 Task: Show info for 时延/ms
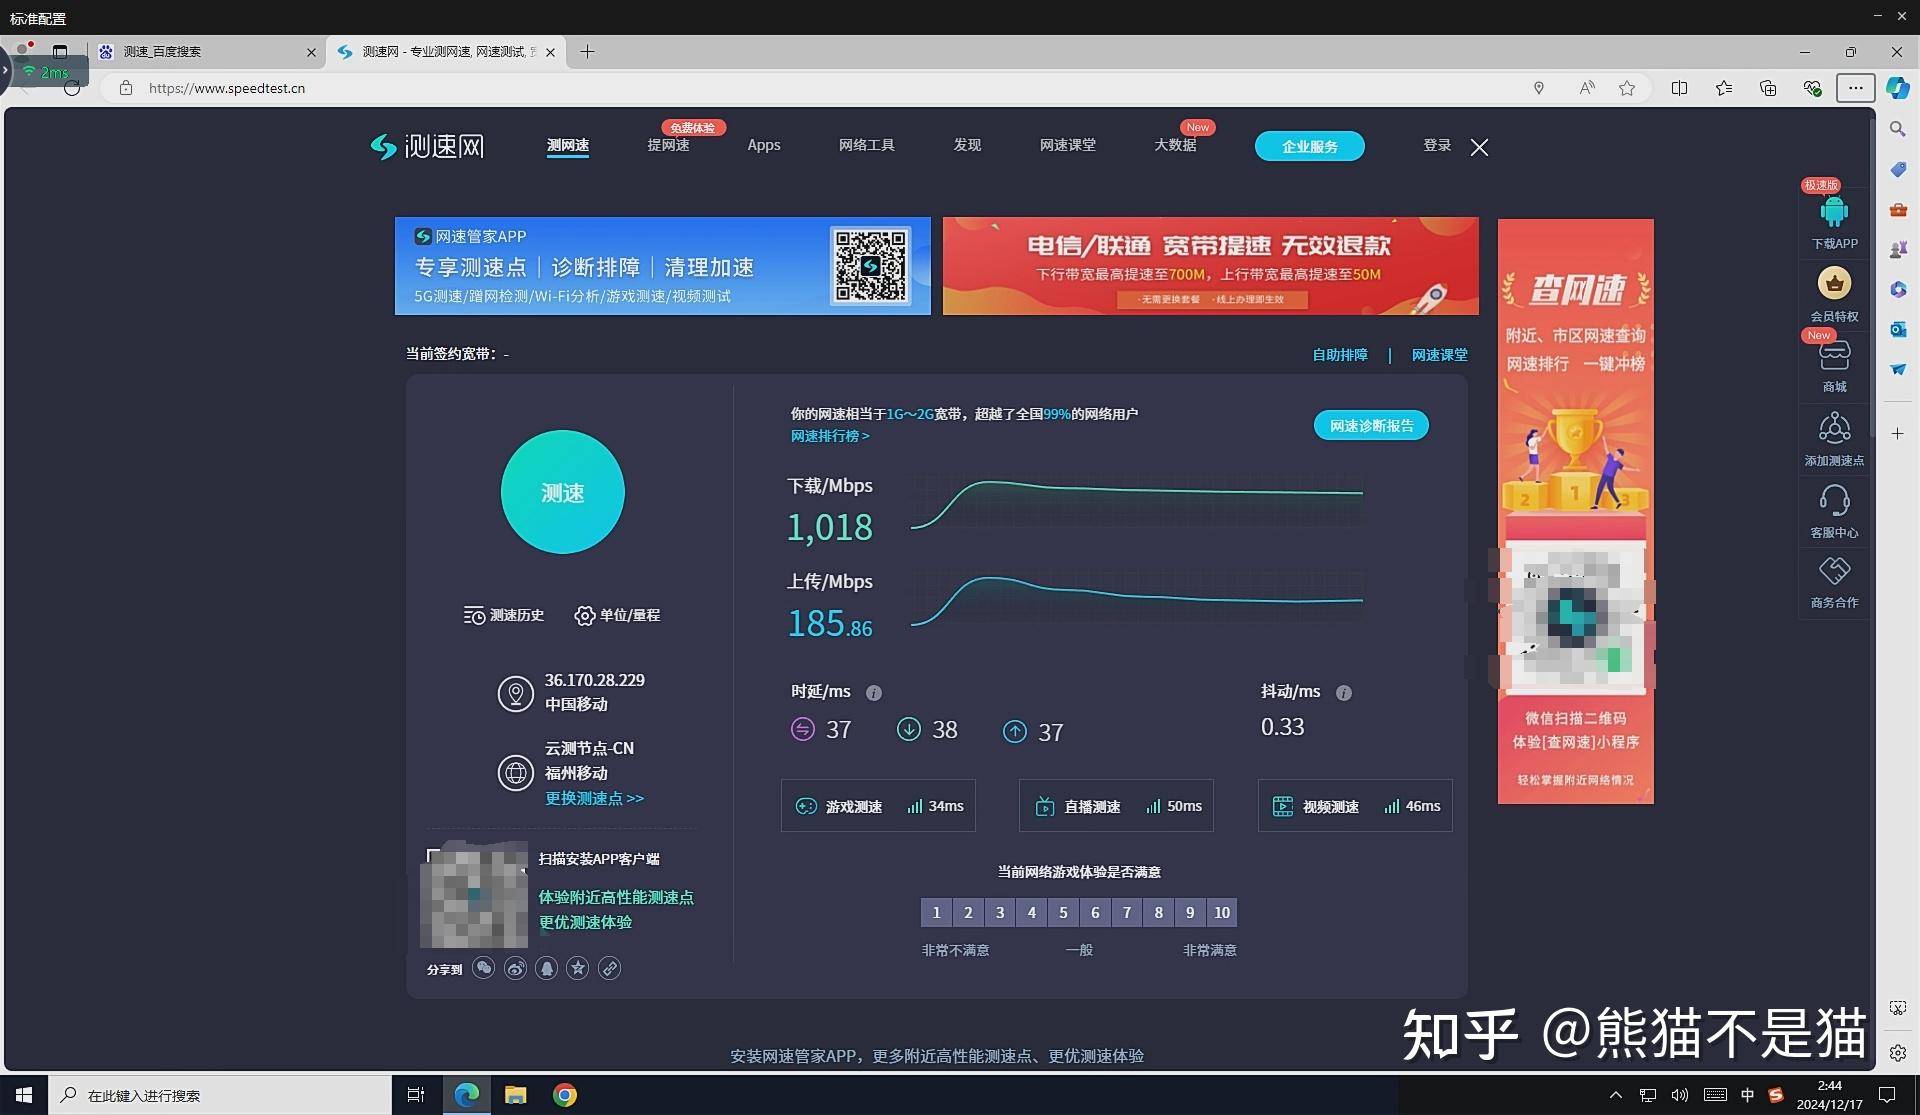[x=874, y=693]
